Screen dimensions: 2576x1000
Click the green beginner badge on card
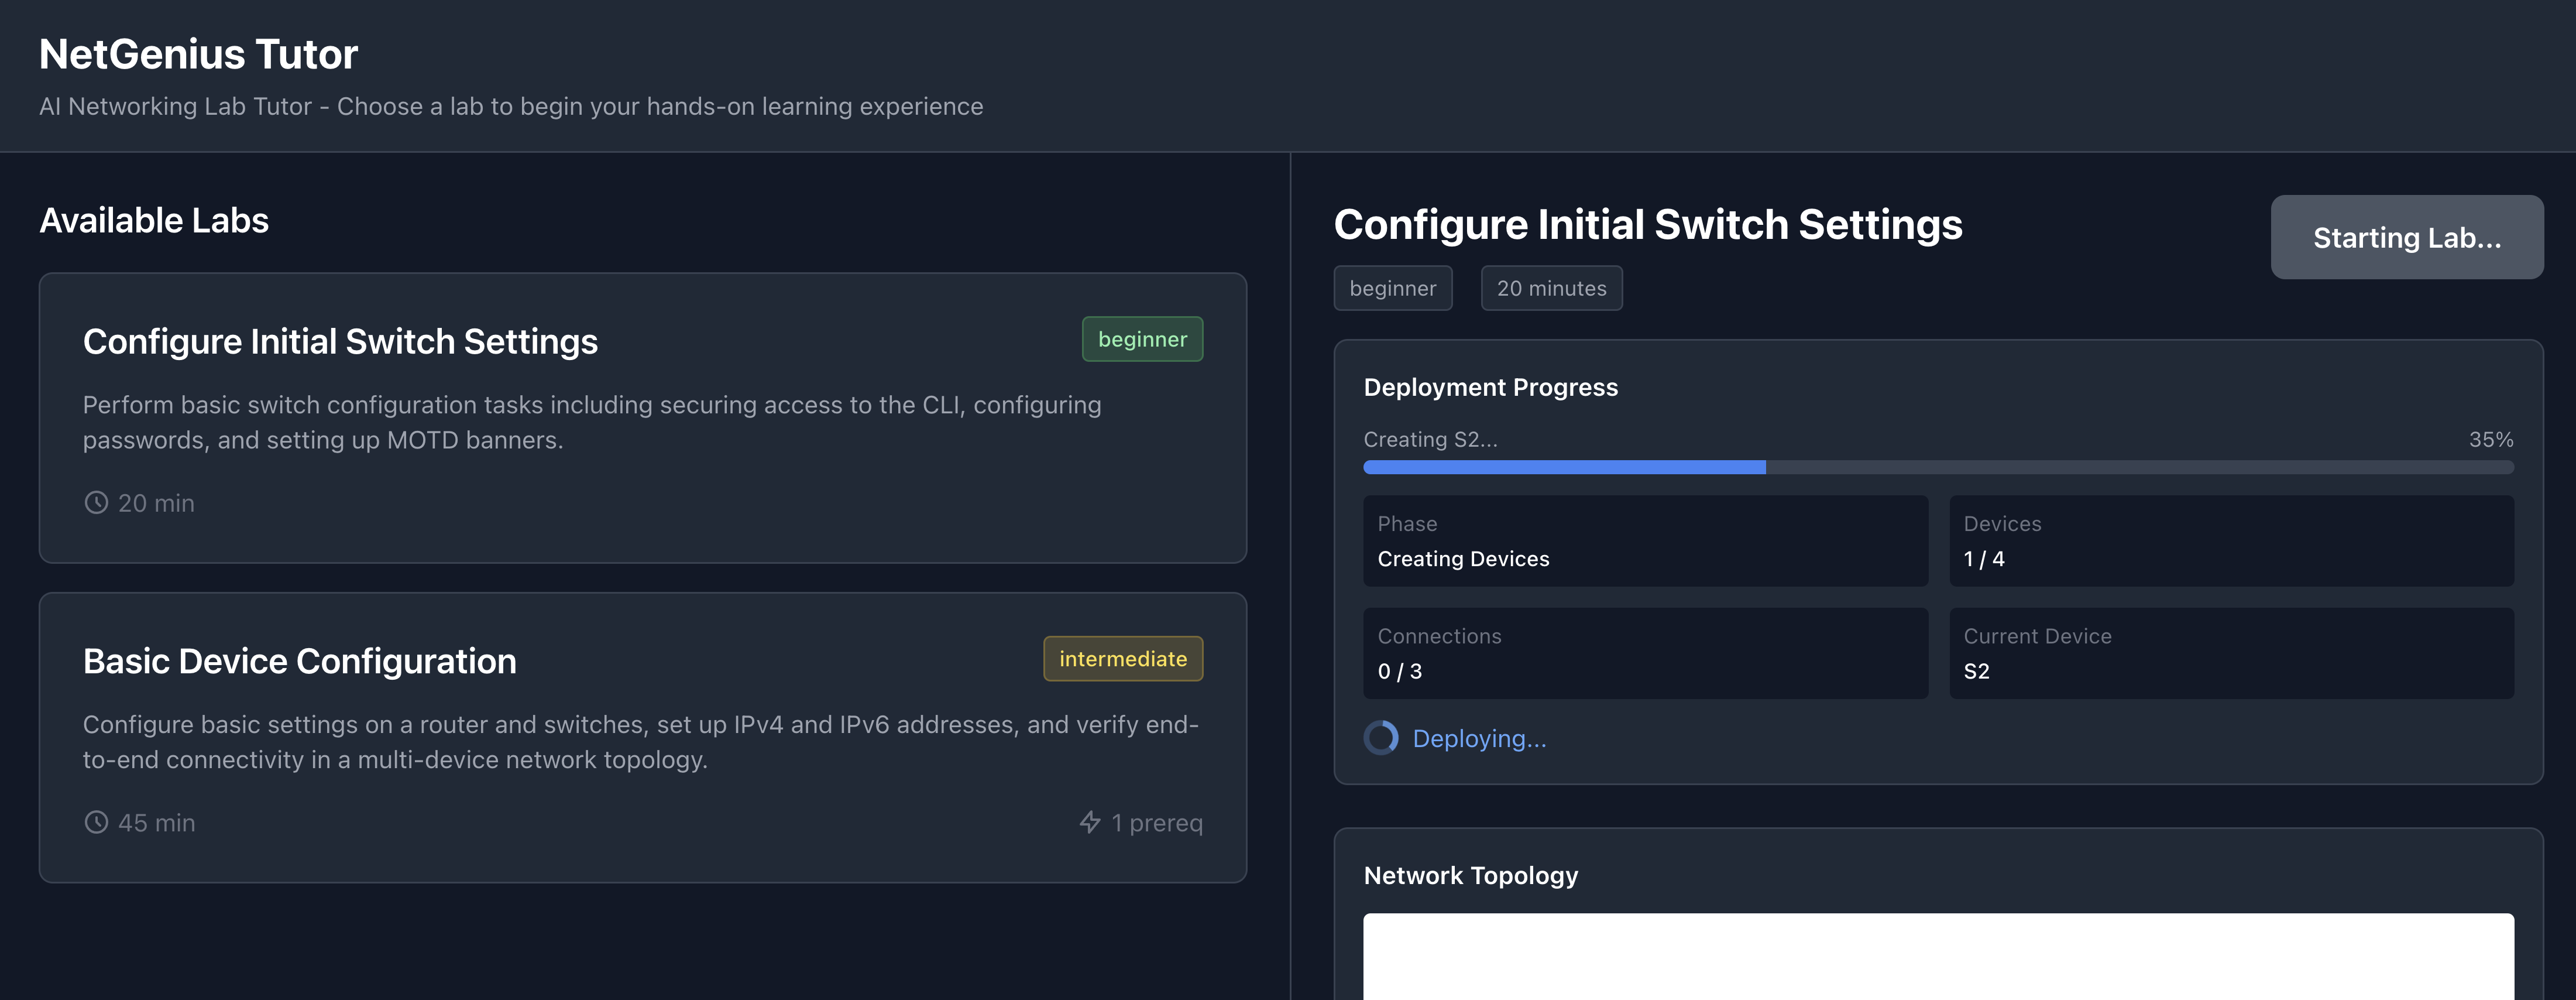[x=1142, y=340]
